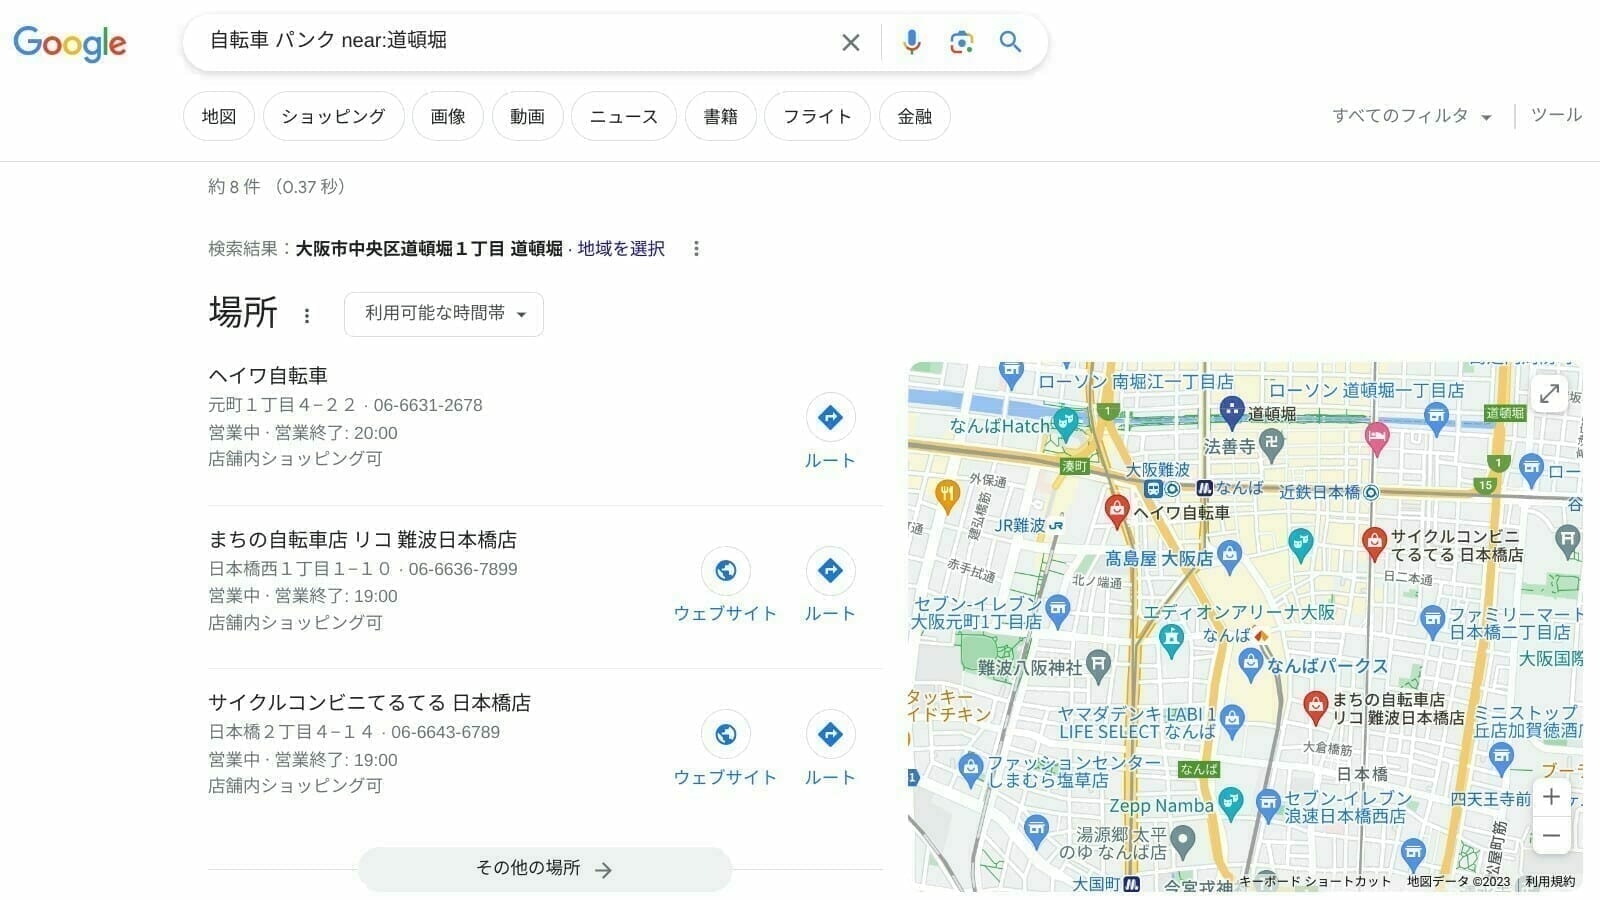The image size is (1600, 900).
Task: Select the 動画 filter tab
Action: [527, 116]
